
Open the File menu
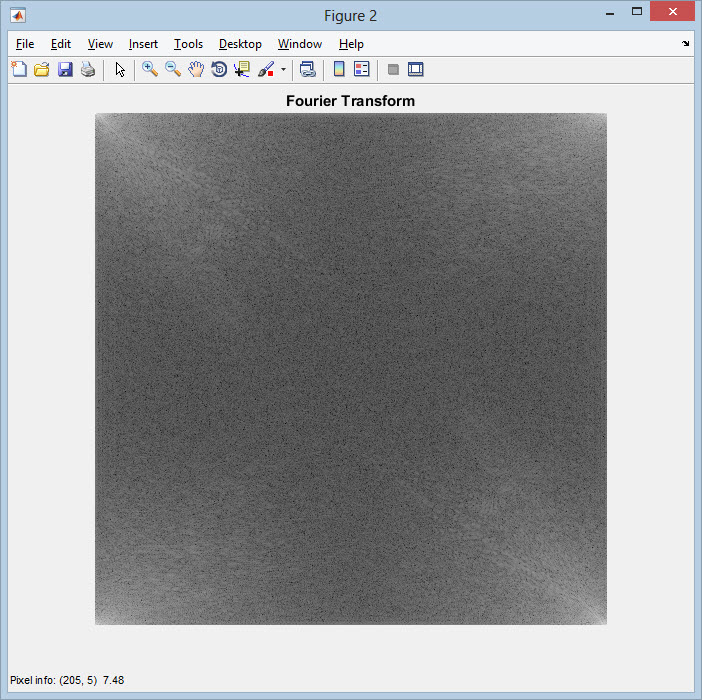pos(25,44)
